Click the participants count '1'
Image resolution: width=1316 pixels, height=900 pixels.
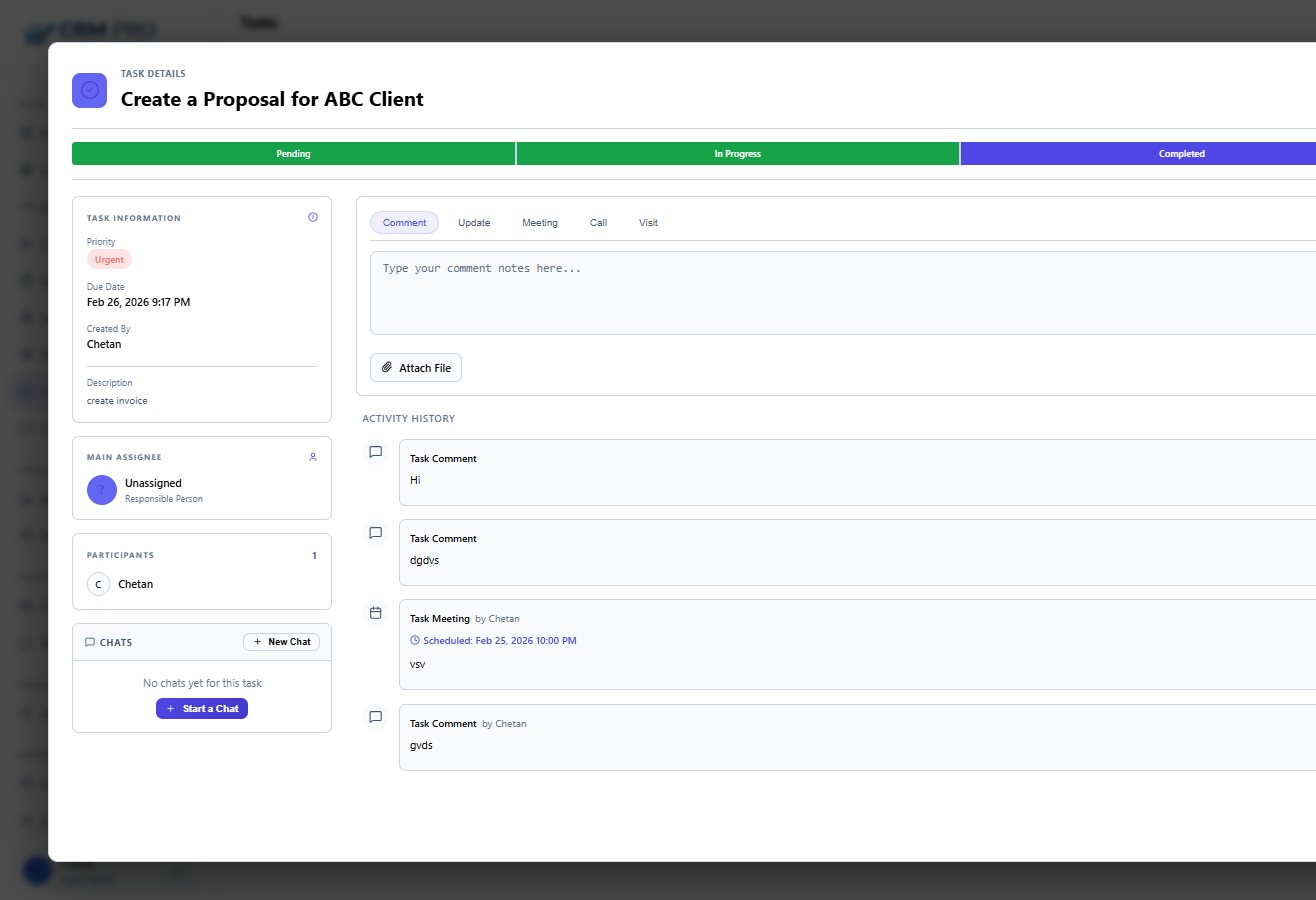(314, 555)
